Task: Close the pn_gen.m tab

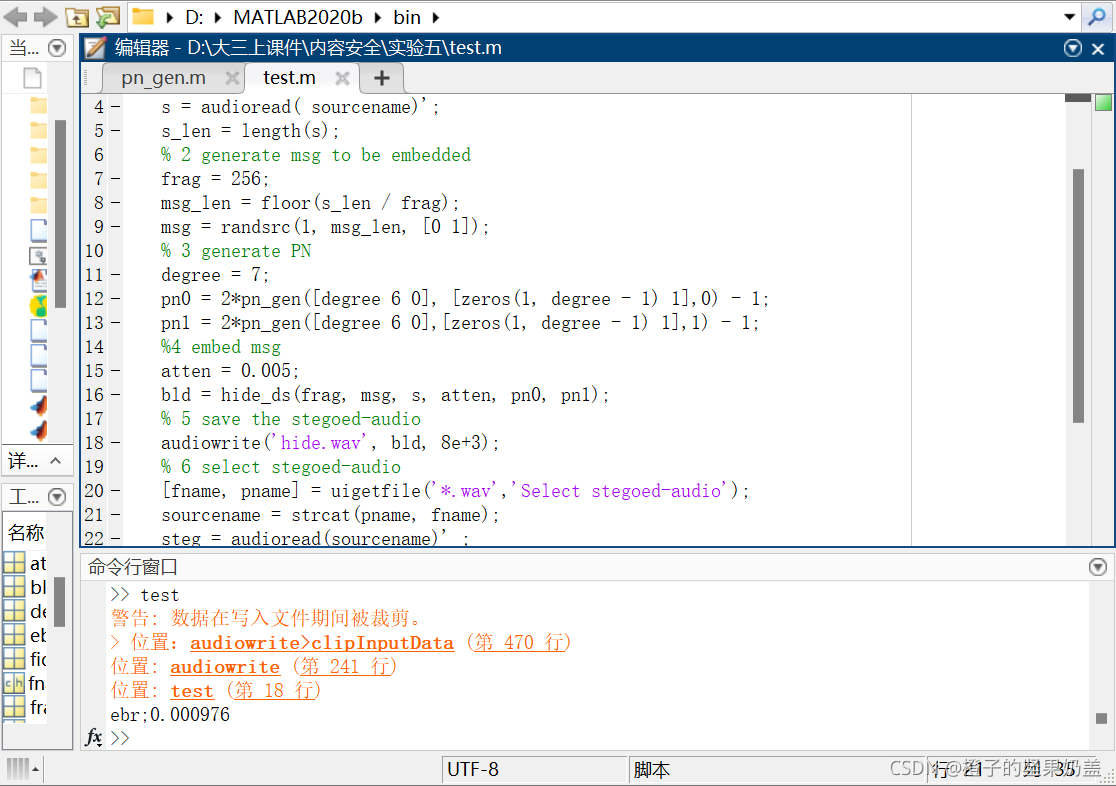Action: (x=232, y=78)
